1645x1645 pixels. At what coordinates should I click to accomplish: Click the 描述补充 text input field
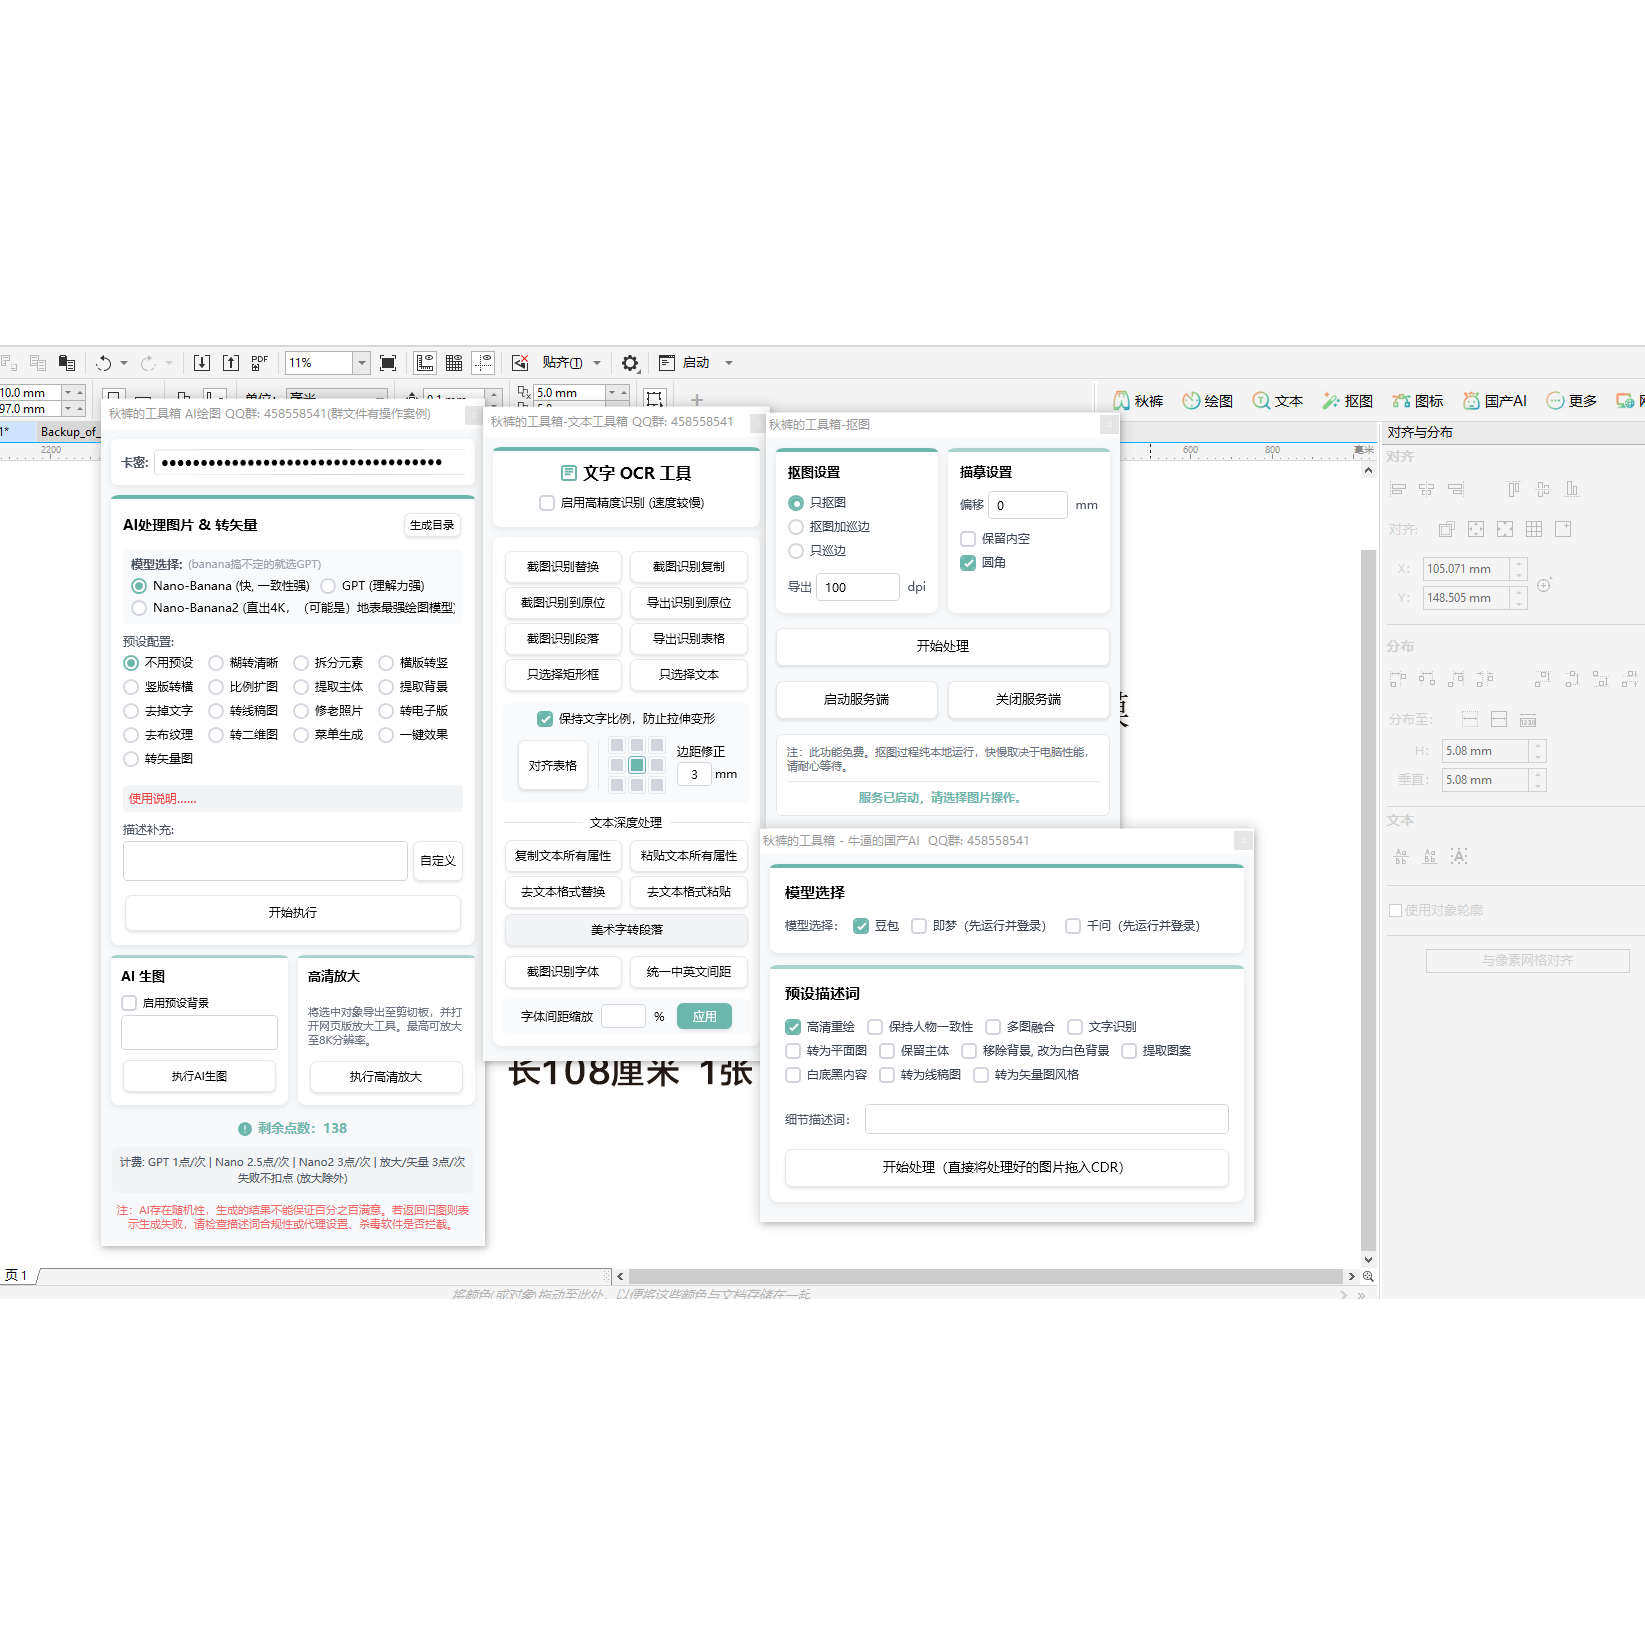(x=265, y=861)
